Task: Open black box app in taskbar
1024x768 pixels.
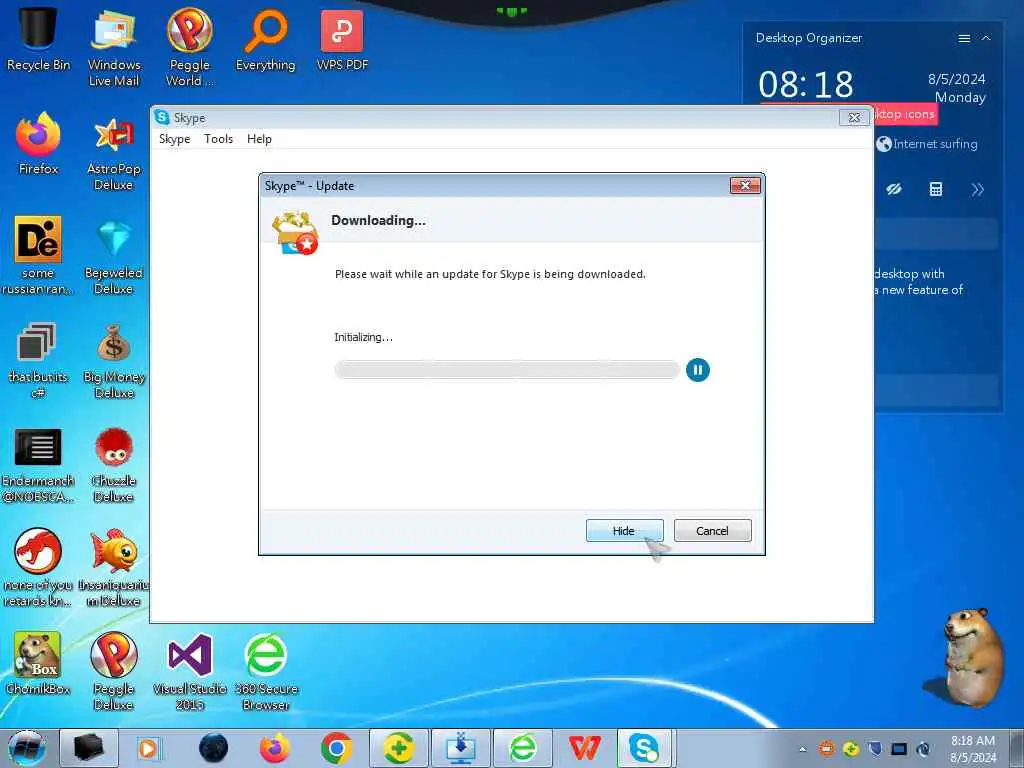Action: [x=89, y=748]
